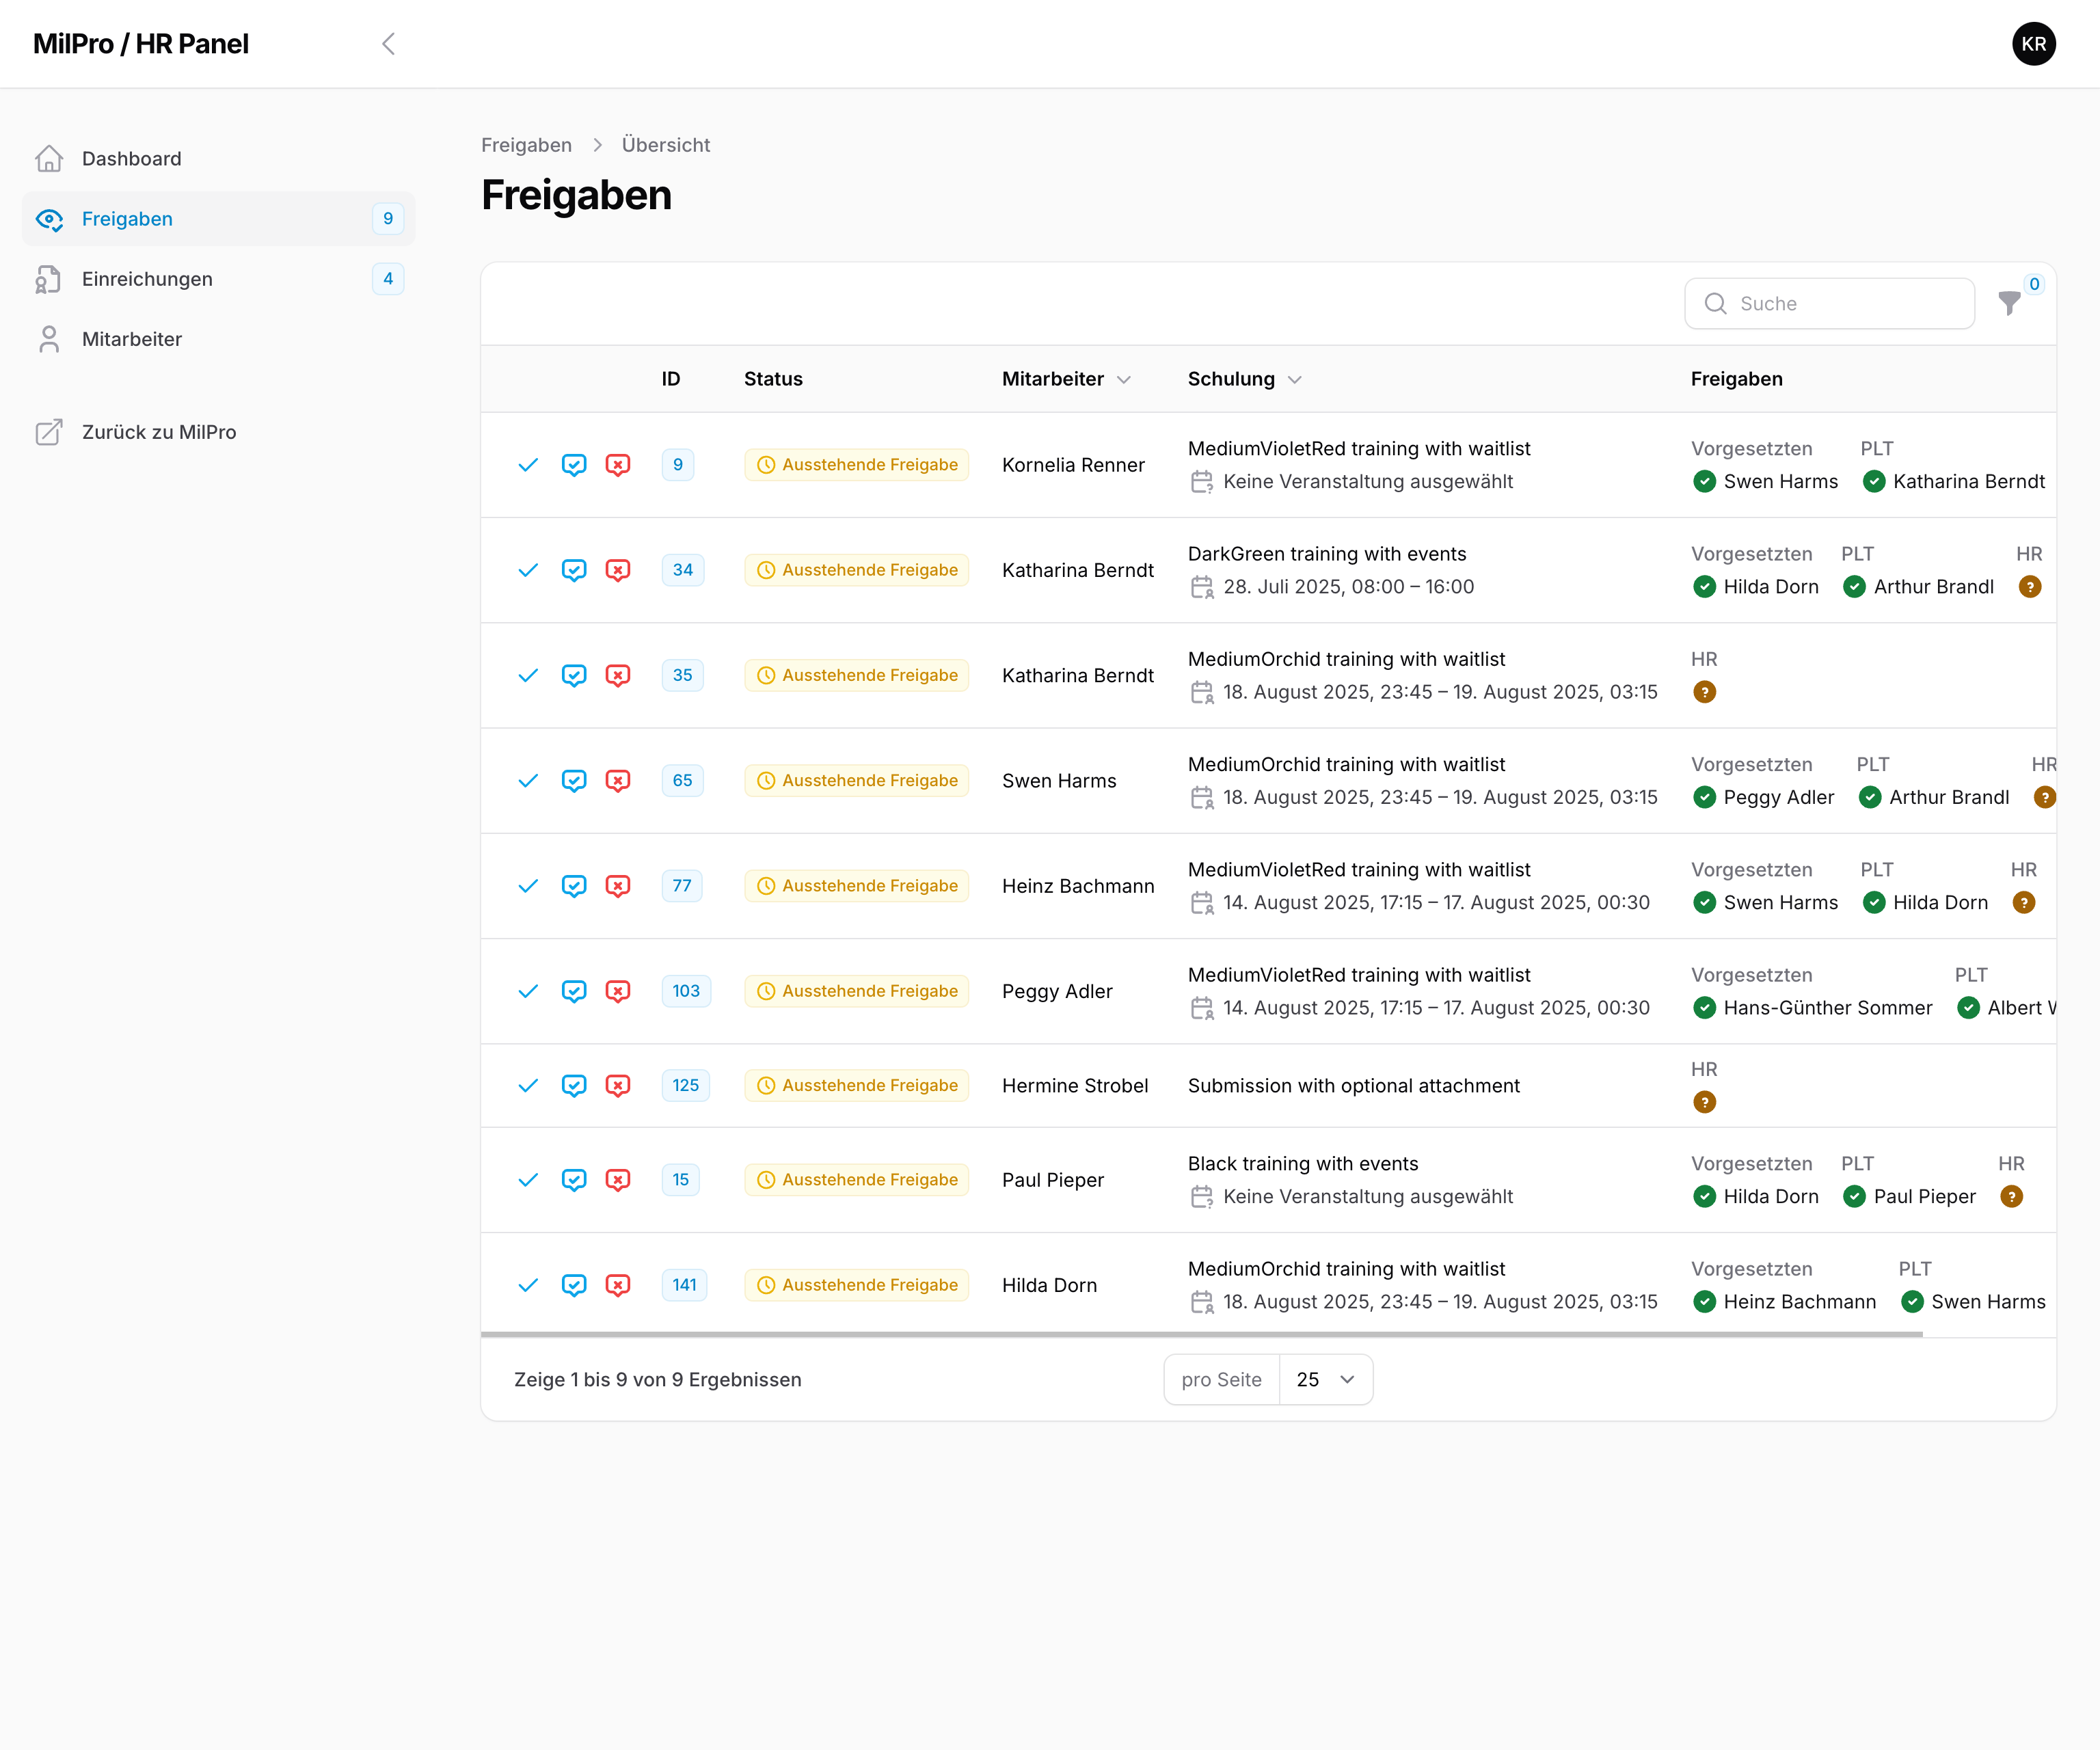This screenshot has height=1750, width=2100.
Task: Go back via Zurück zu MilPro
Action: (218, 432)
